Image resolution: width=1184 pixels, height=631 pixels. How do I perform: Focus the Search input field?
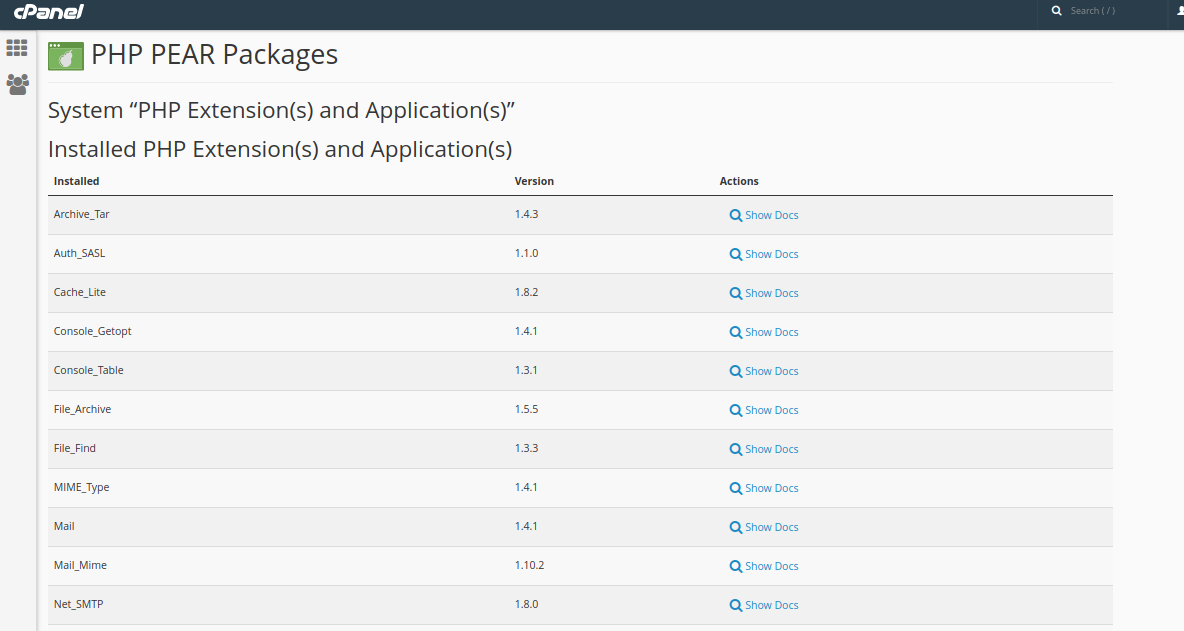pos(1110,11)
